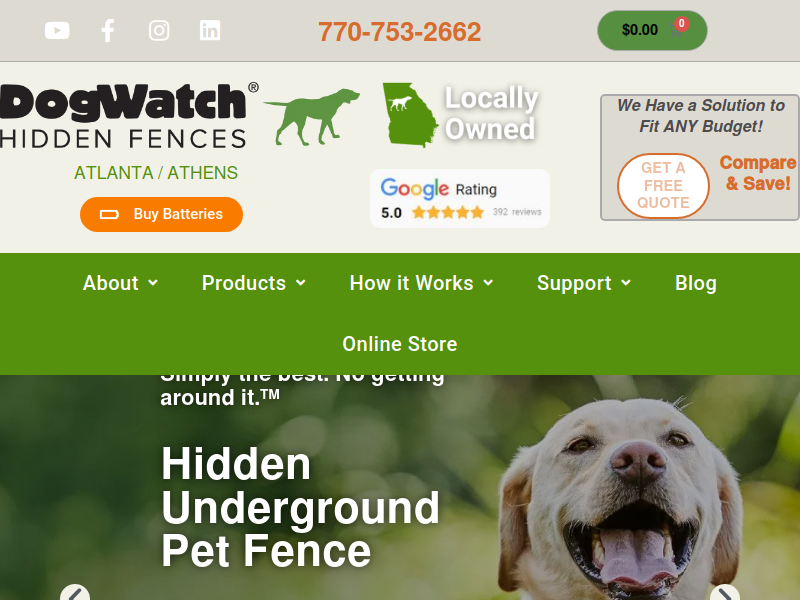800x600 pixels.
Task: Click the green dog silhouette logo
Action: (312, 117)
